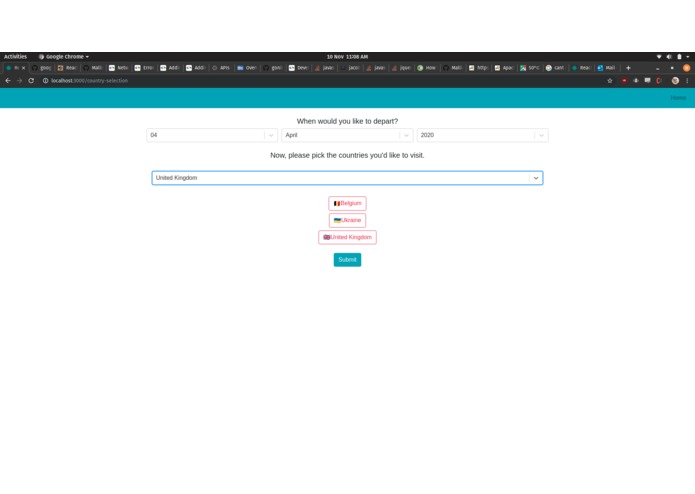Switch to the 'Netv' tab
Image resolution: width=695 pixels, height=494 pixels.
click(119, 68)
